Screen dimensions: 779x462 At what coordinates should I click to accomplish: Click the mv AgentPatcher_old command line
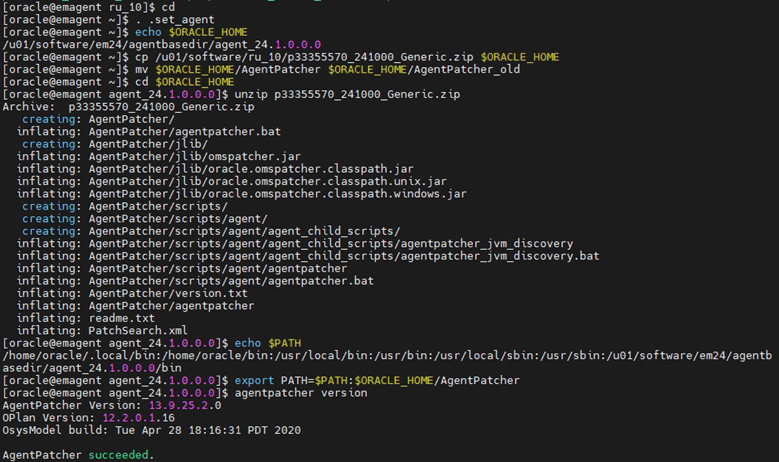[x=261, y=70]
